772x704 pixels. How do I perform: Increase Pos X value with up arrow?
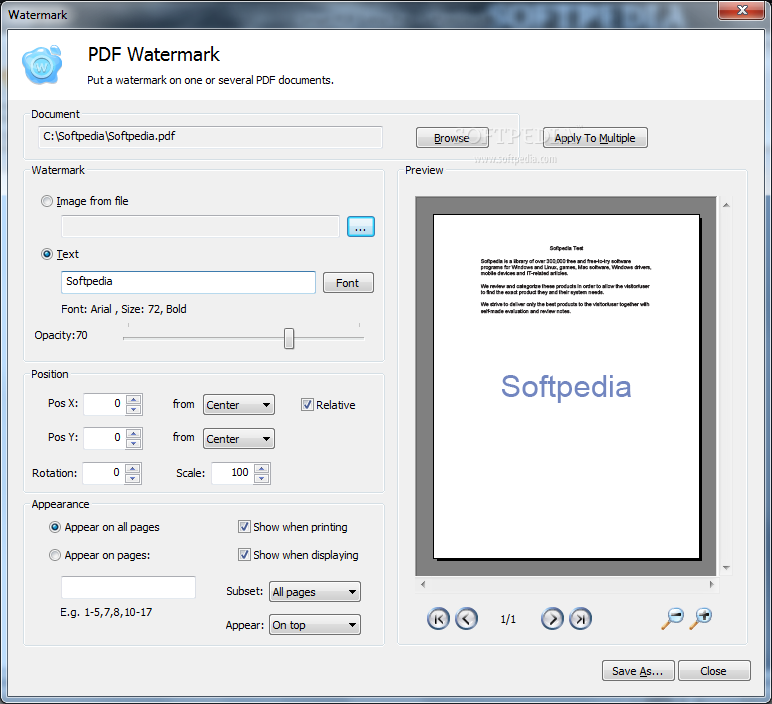[134, 399]
